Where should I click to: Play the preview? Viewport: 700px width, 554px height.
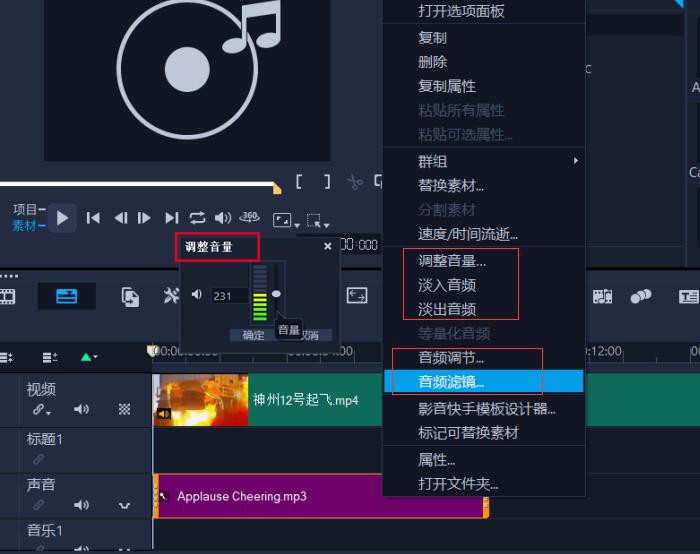pos(62,218)
